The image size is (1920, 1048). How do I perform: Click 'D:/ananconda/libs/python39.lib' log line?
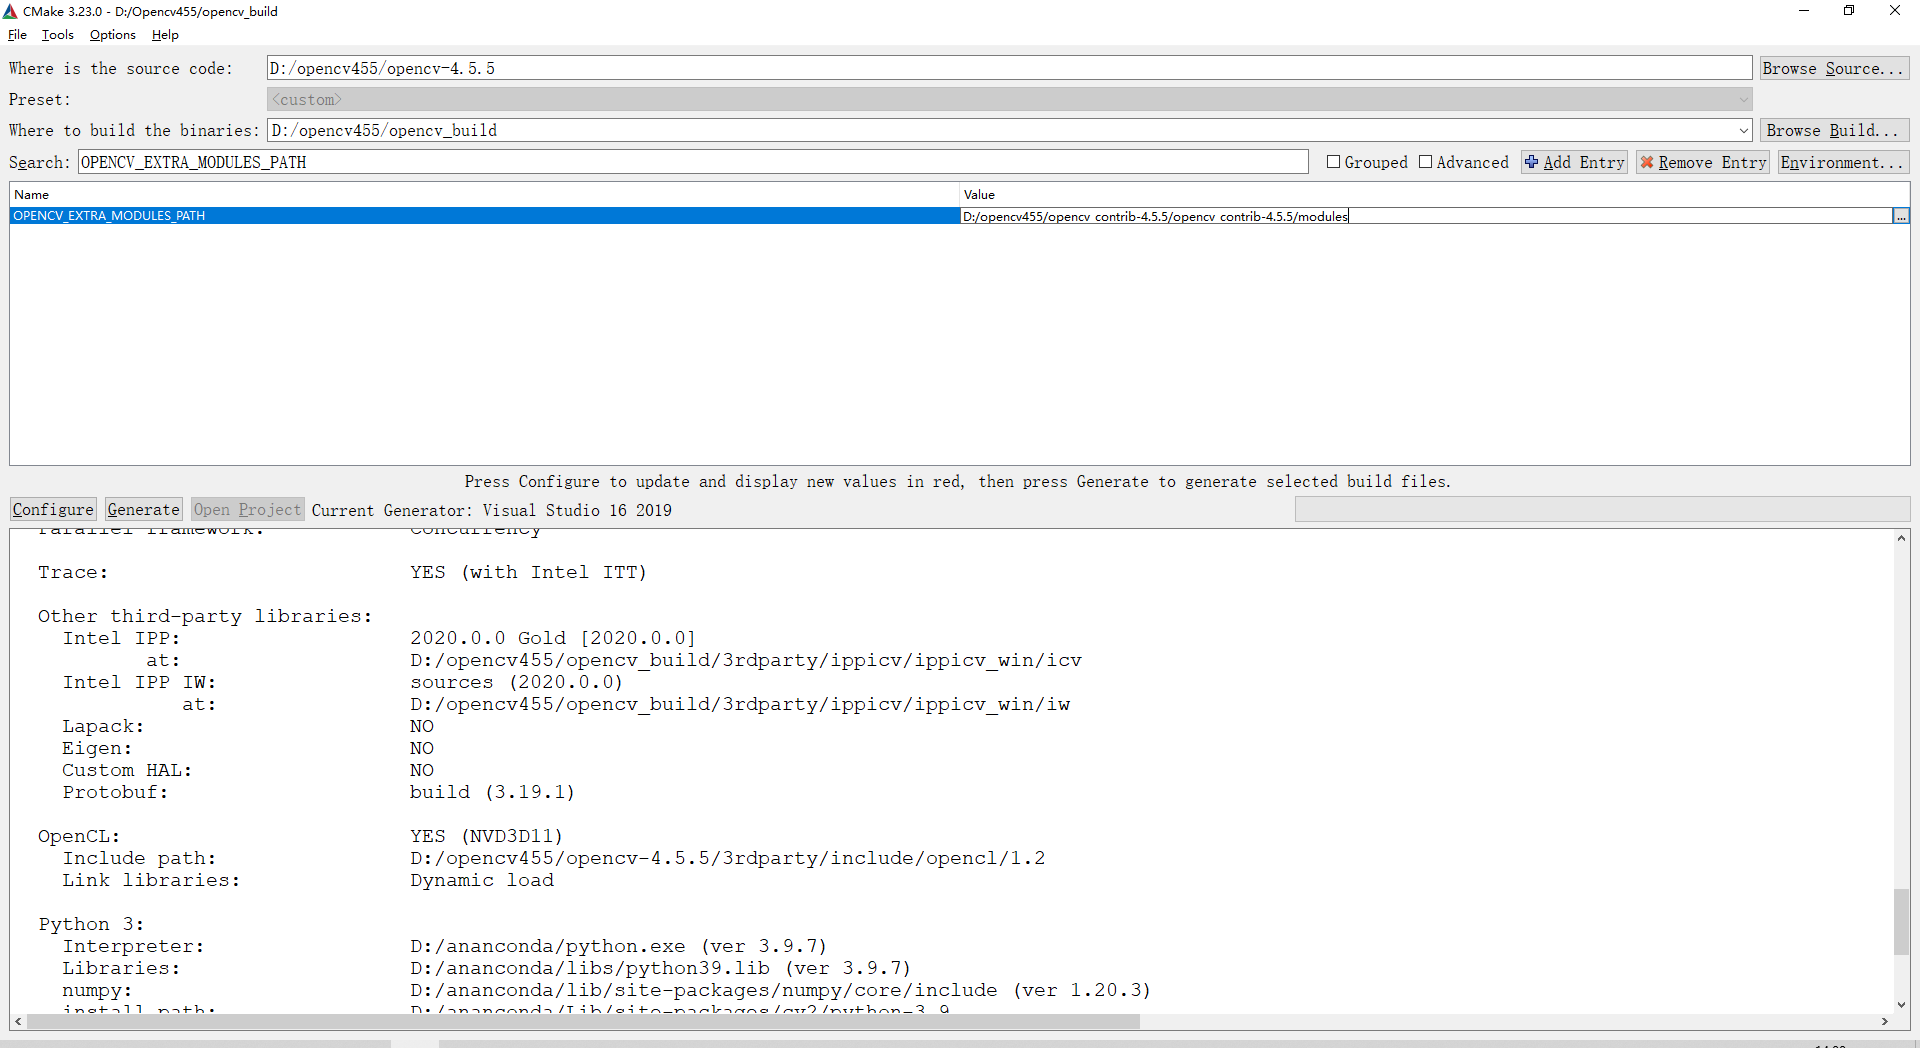tap(661, 968)
